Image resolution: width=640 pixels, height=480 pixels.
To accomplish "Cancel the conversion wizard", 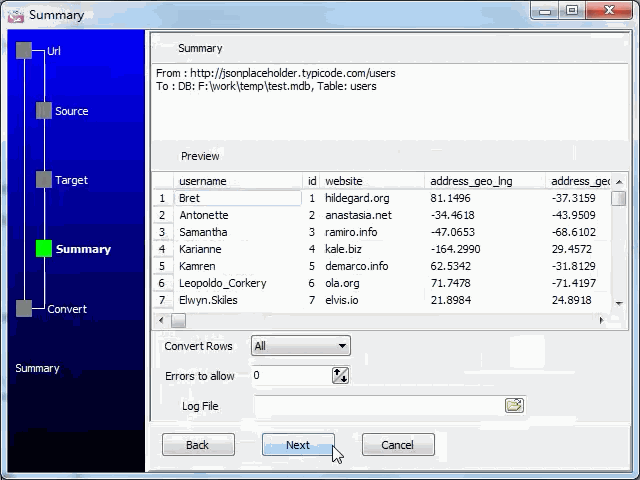I will (398, 445).
